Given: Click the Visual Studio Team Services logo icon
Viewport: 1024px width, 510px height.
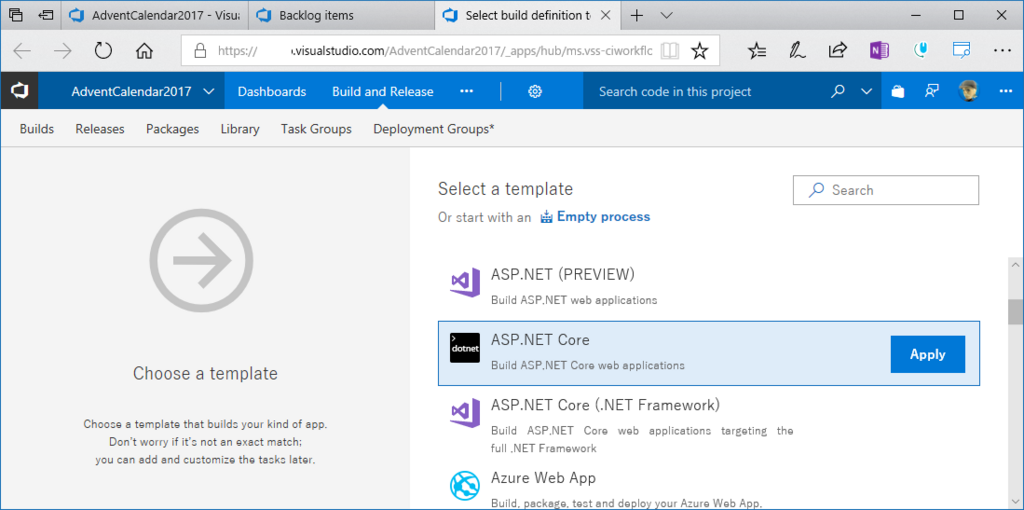Looking at the screenshot, I should coord(20,91).
